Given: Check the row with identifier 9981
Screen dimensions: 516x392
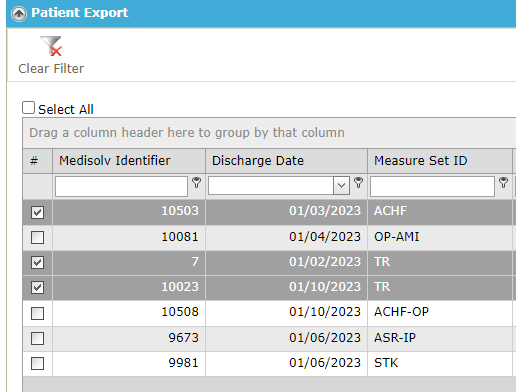Looking at the screenshot, I should (37, 363).
